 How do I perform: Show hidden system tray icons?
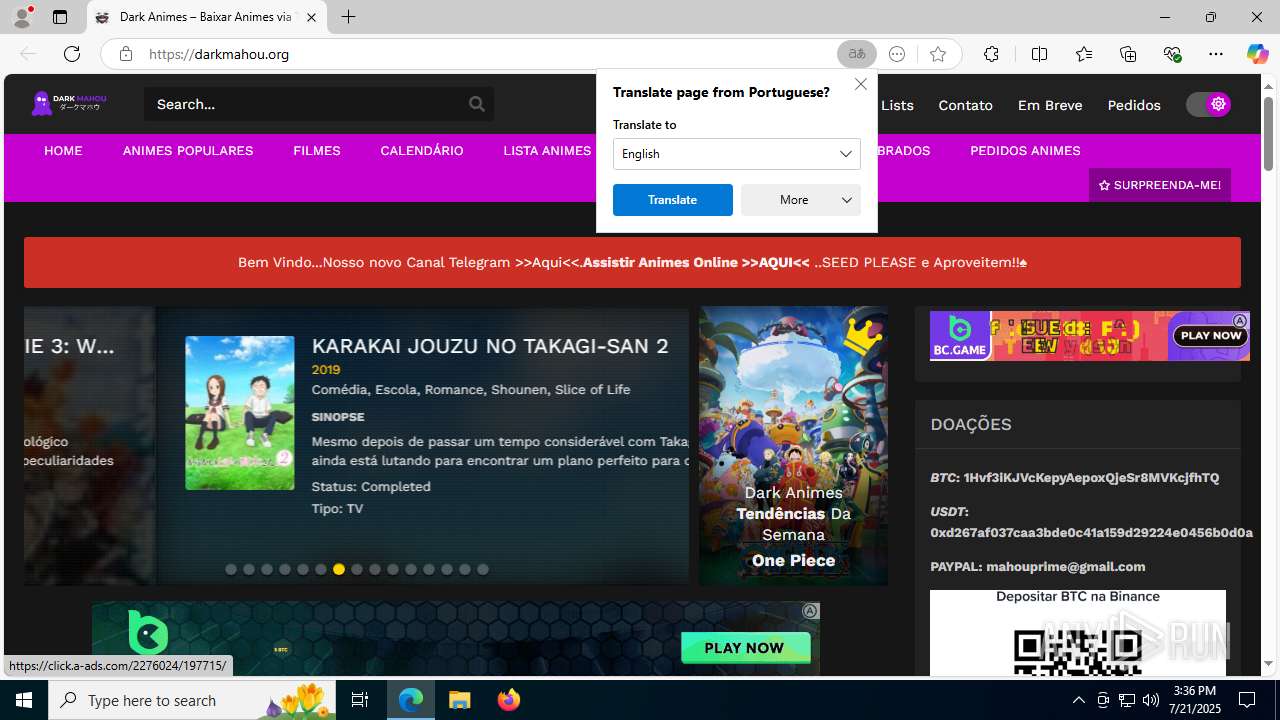click(1078, 700)
